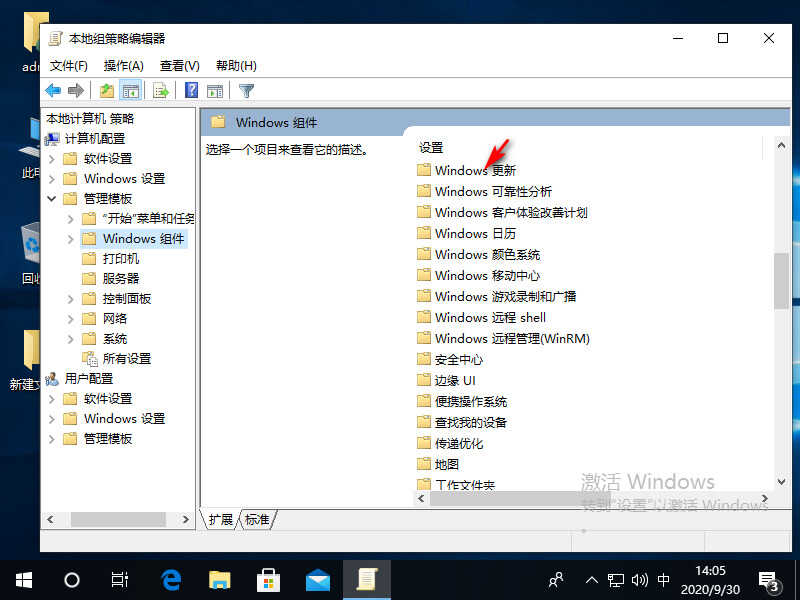Select 服务器 in the tree
Viewport: 800px width, 600px height.
pos(111,279)
